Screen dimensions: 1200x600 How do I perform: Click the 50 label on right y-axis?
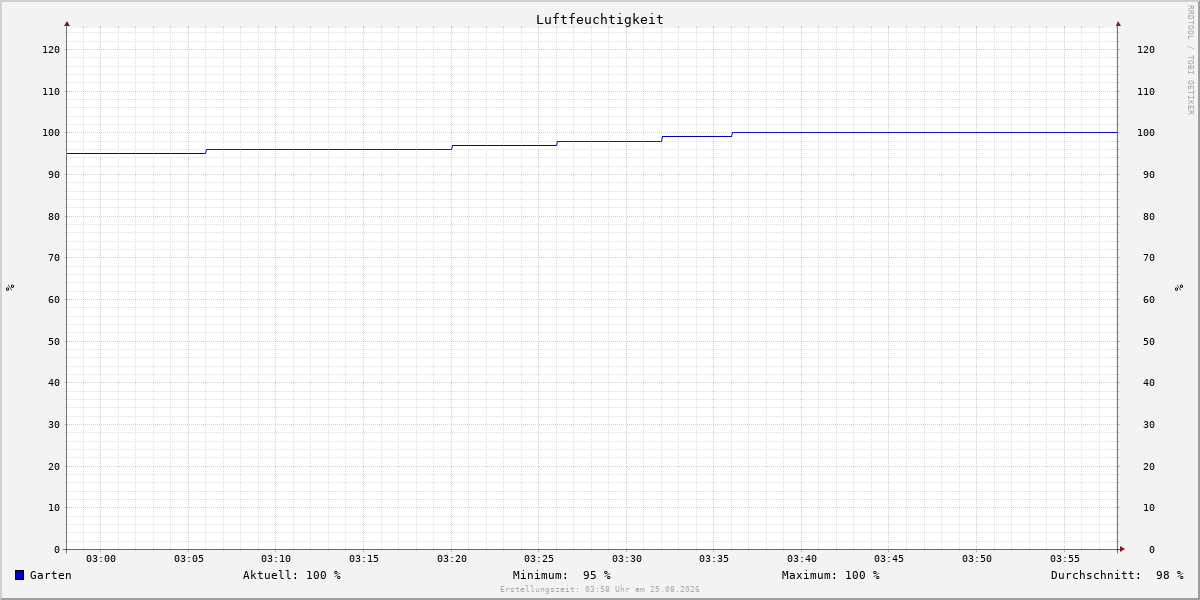1149,341
